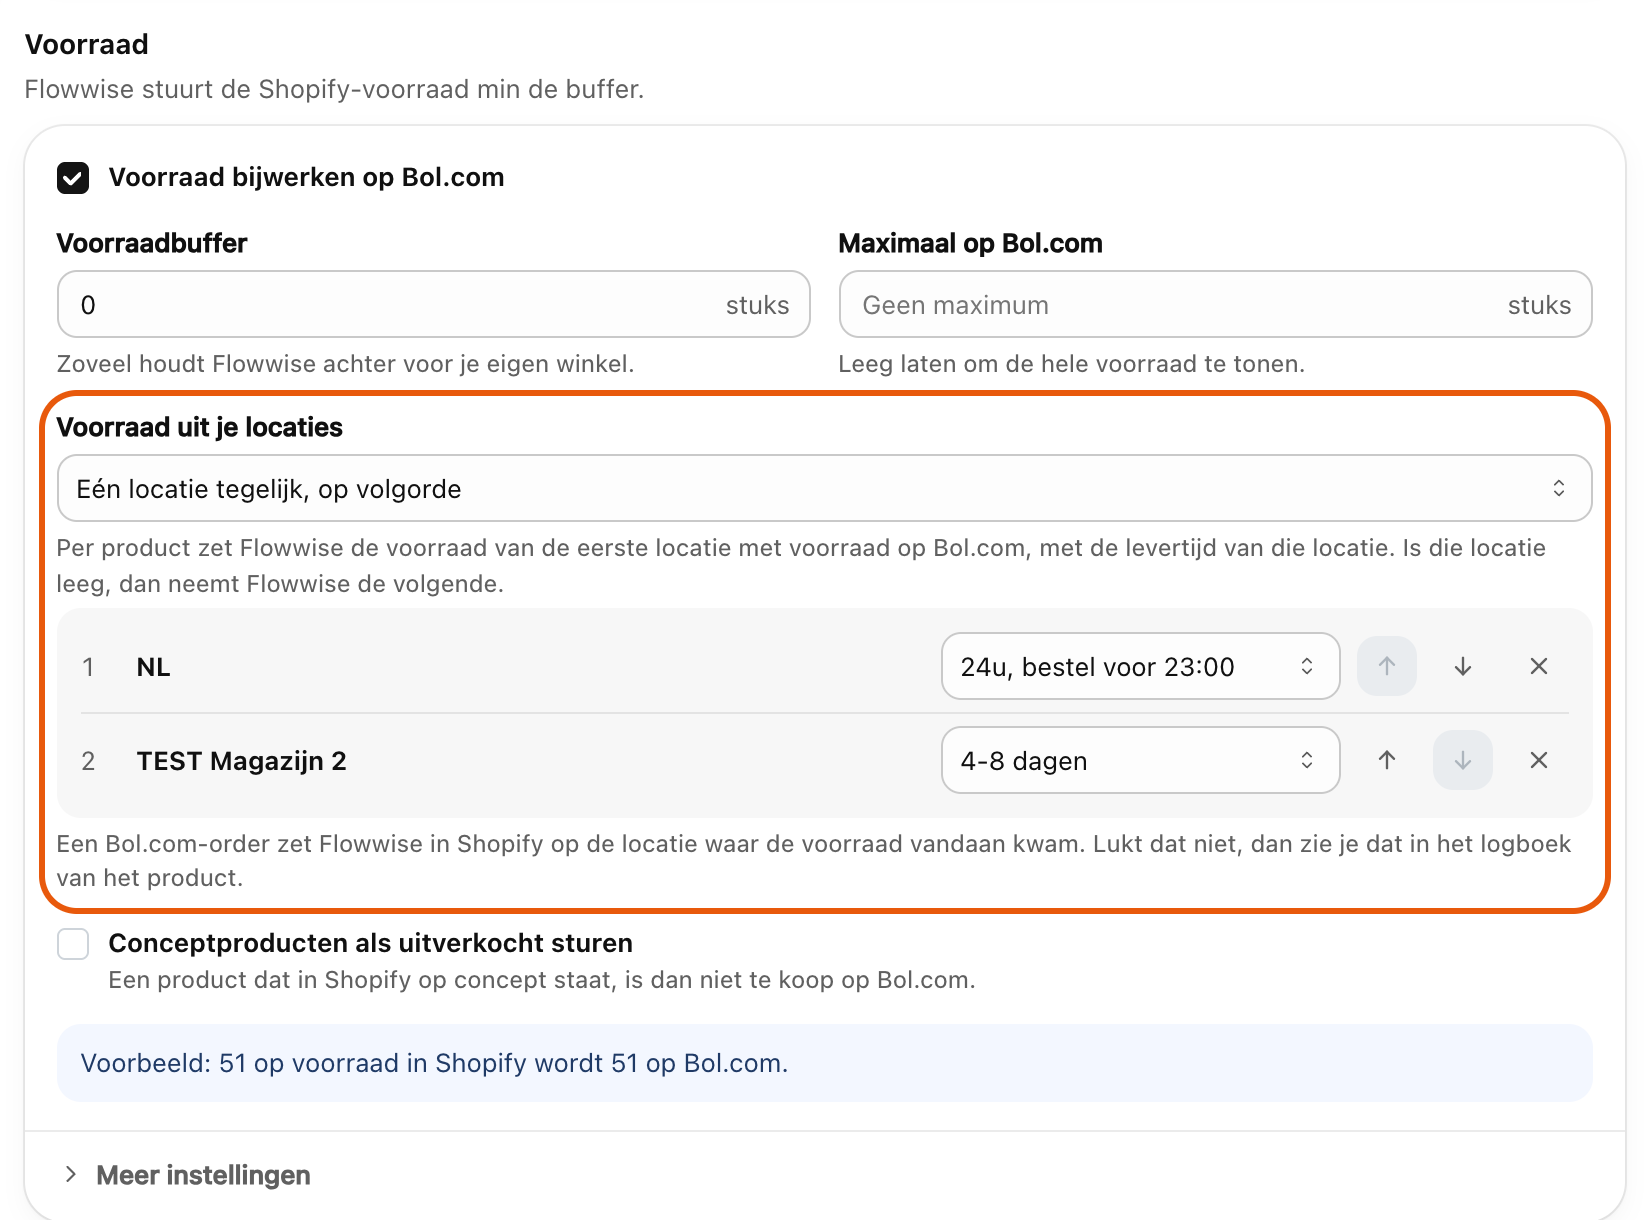
Task: Click the 'Zoveel houdt Flowwise achter' hint
Action: click(345, 364)
